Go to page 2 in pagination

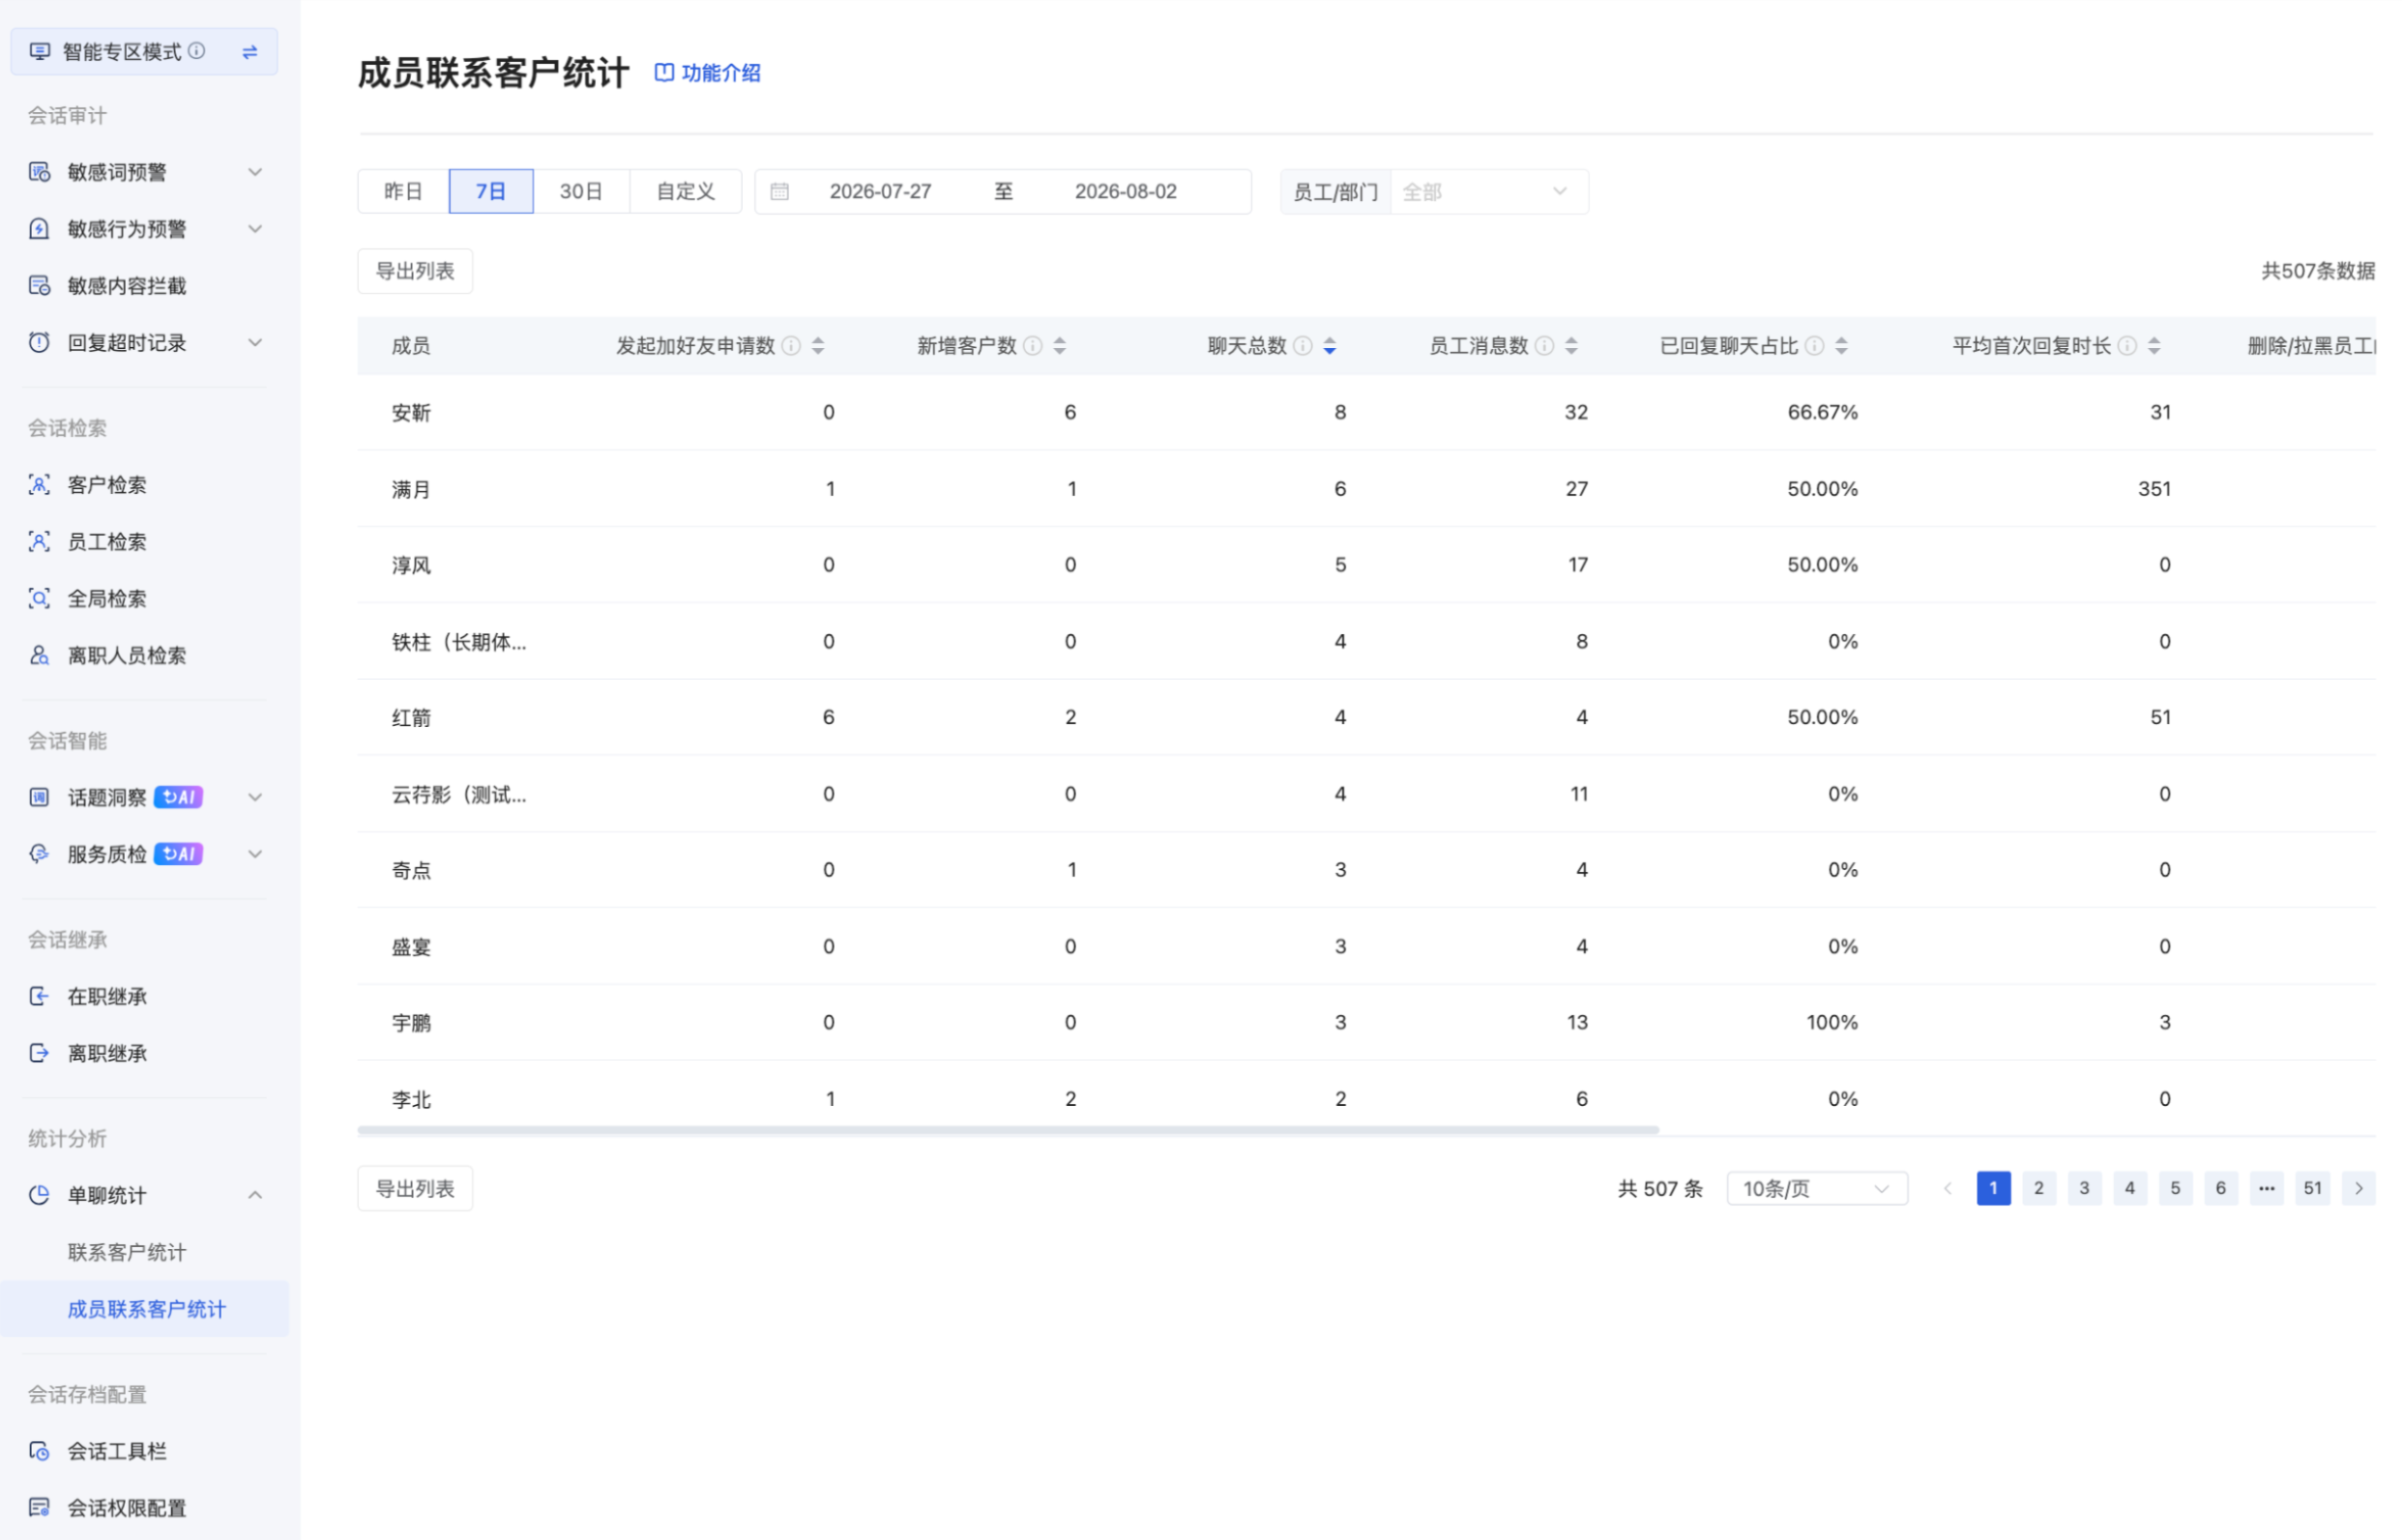tap(2039, 1189)
